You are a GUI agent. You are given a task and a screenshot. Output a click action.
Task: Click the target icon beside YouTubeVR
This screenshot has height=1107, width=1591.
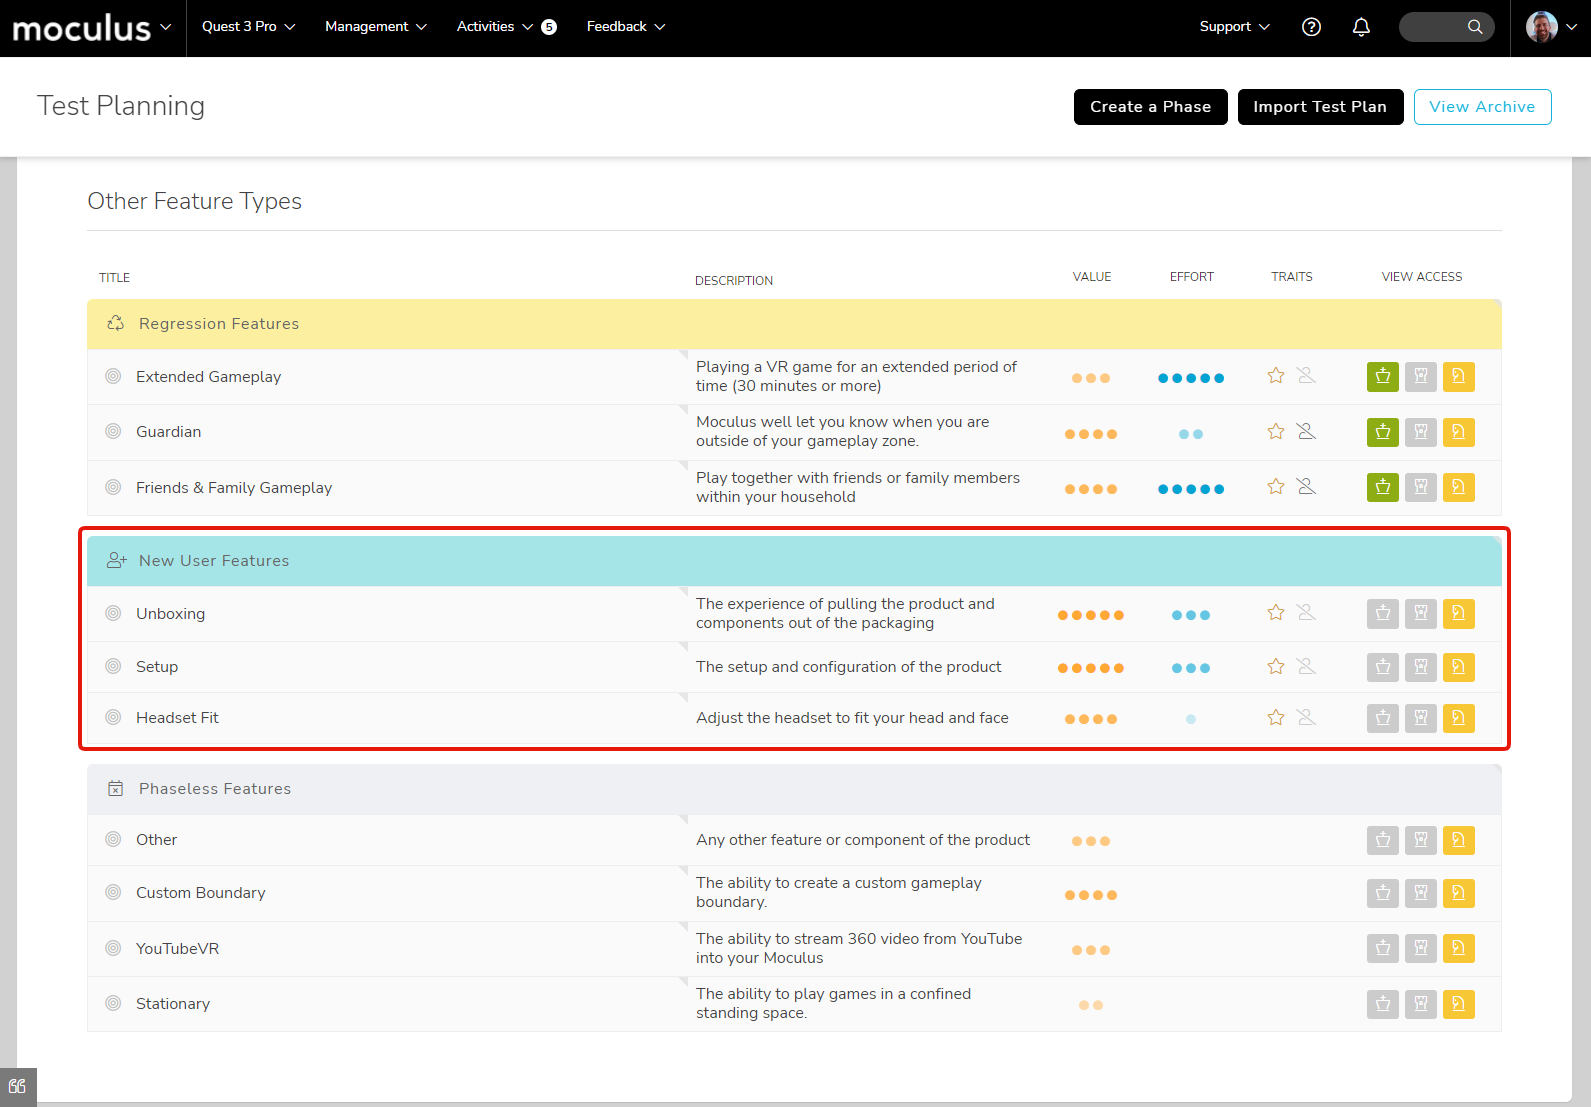pos(114,949)
